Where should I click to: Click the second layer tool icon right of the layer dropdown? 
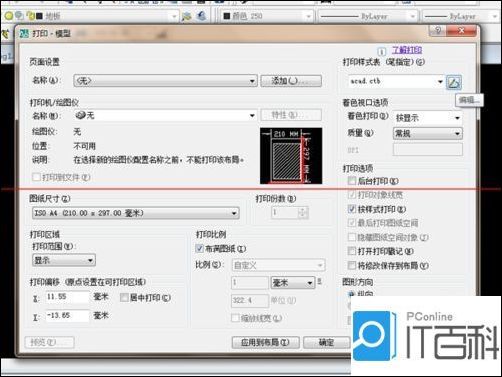pos(201,16)
